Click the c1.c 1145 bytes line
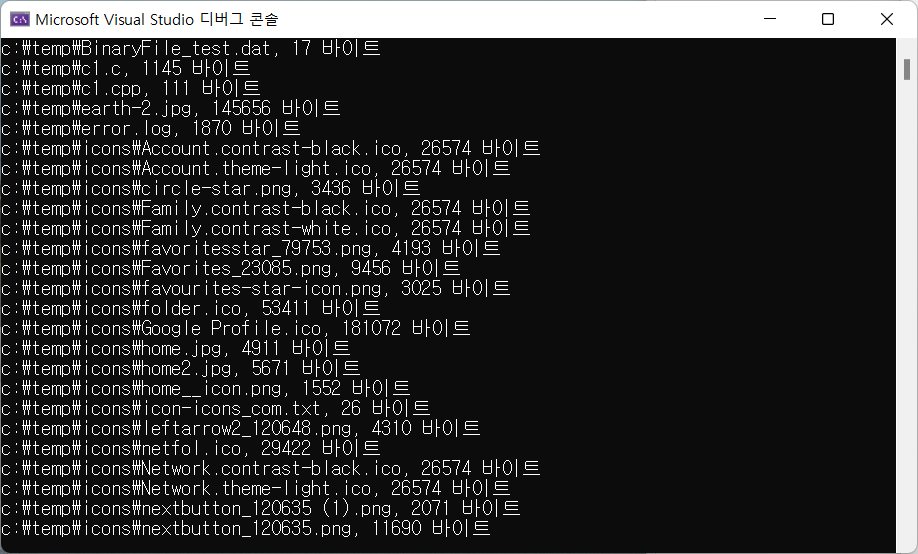 click(x=125, y=69)
